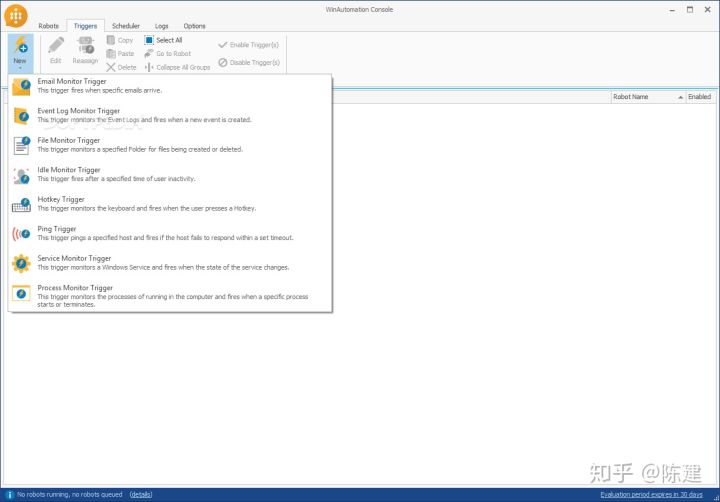Screen dimensions: 720x502
Task: Choose the Hotkey Trigger keyboard icon
Action: point(21,204)
